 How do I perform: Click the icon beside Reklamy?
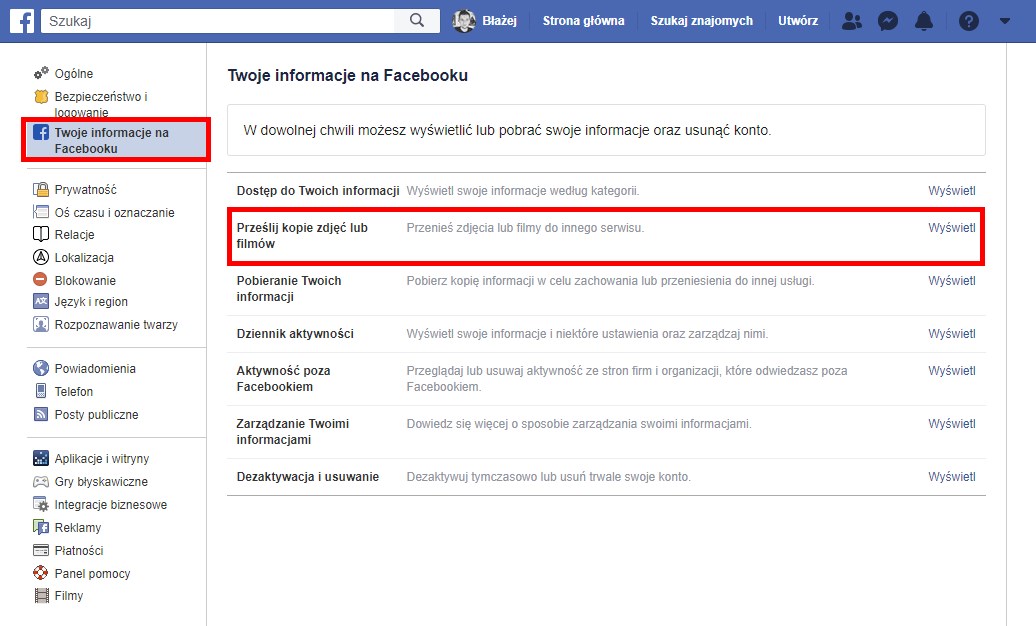pos(41,528)
